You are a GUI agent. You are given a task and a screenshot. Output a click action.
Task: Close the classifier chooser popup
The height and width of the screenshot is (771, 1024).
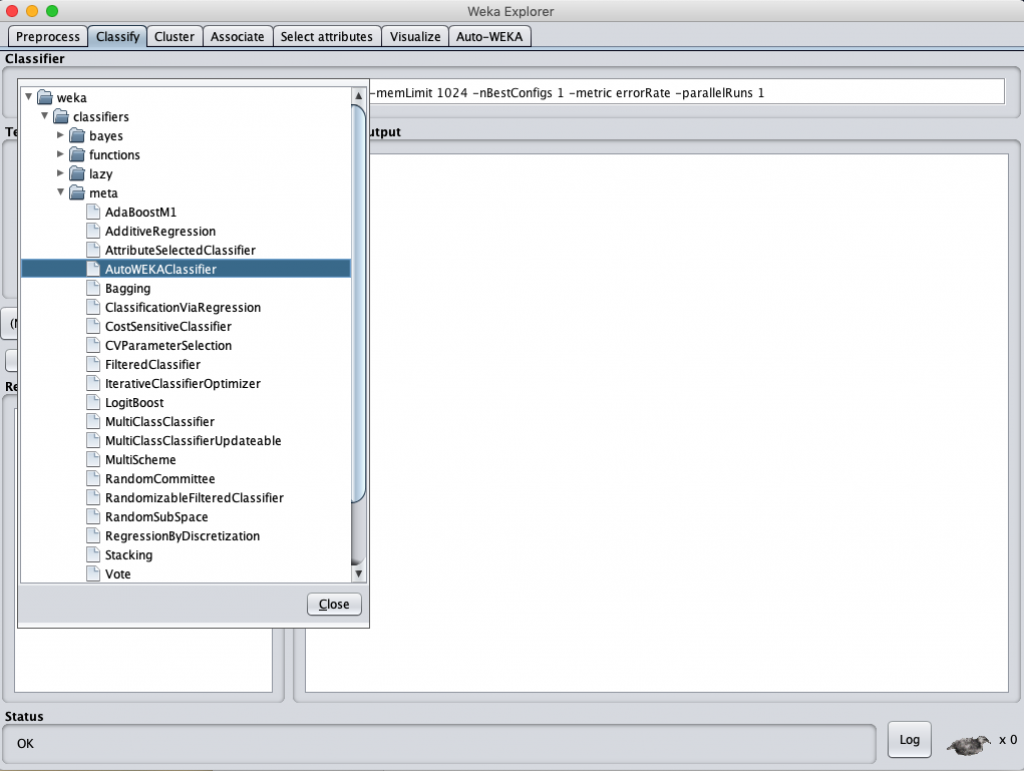[x=334, y=604]
